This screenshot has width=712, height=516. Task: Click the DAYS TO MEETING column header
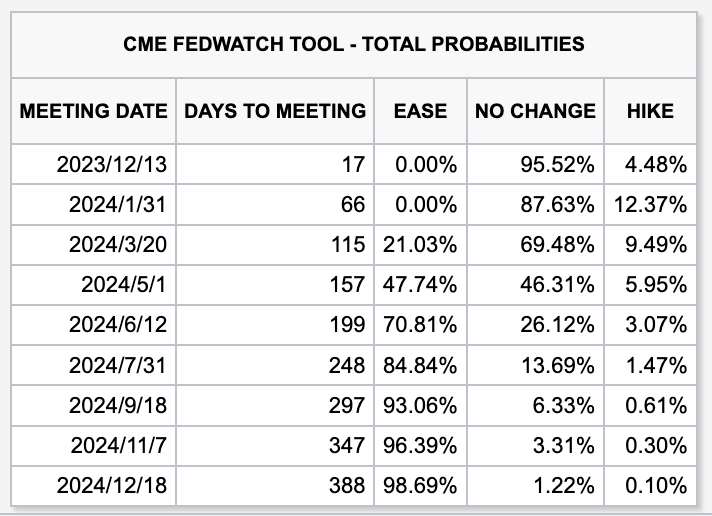pyautogui.click(x=275, y=111)
